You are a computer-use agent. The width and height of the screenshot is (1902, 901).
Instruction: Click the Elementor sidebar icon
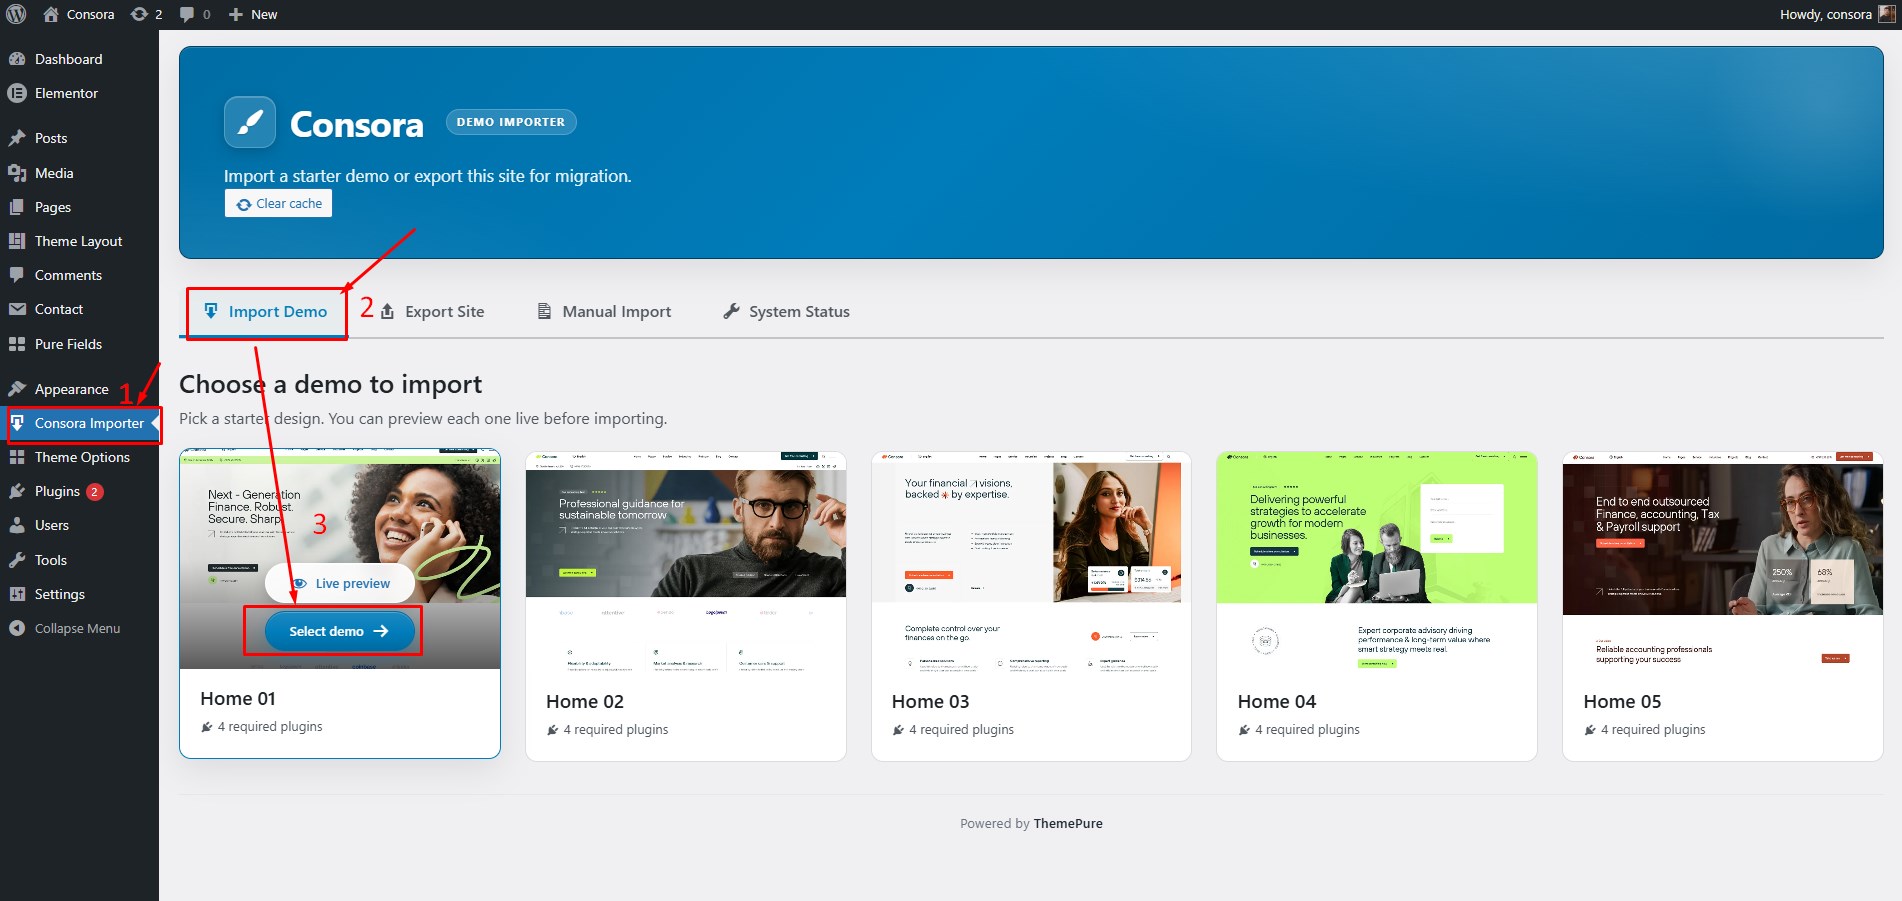(17, 93)
